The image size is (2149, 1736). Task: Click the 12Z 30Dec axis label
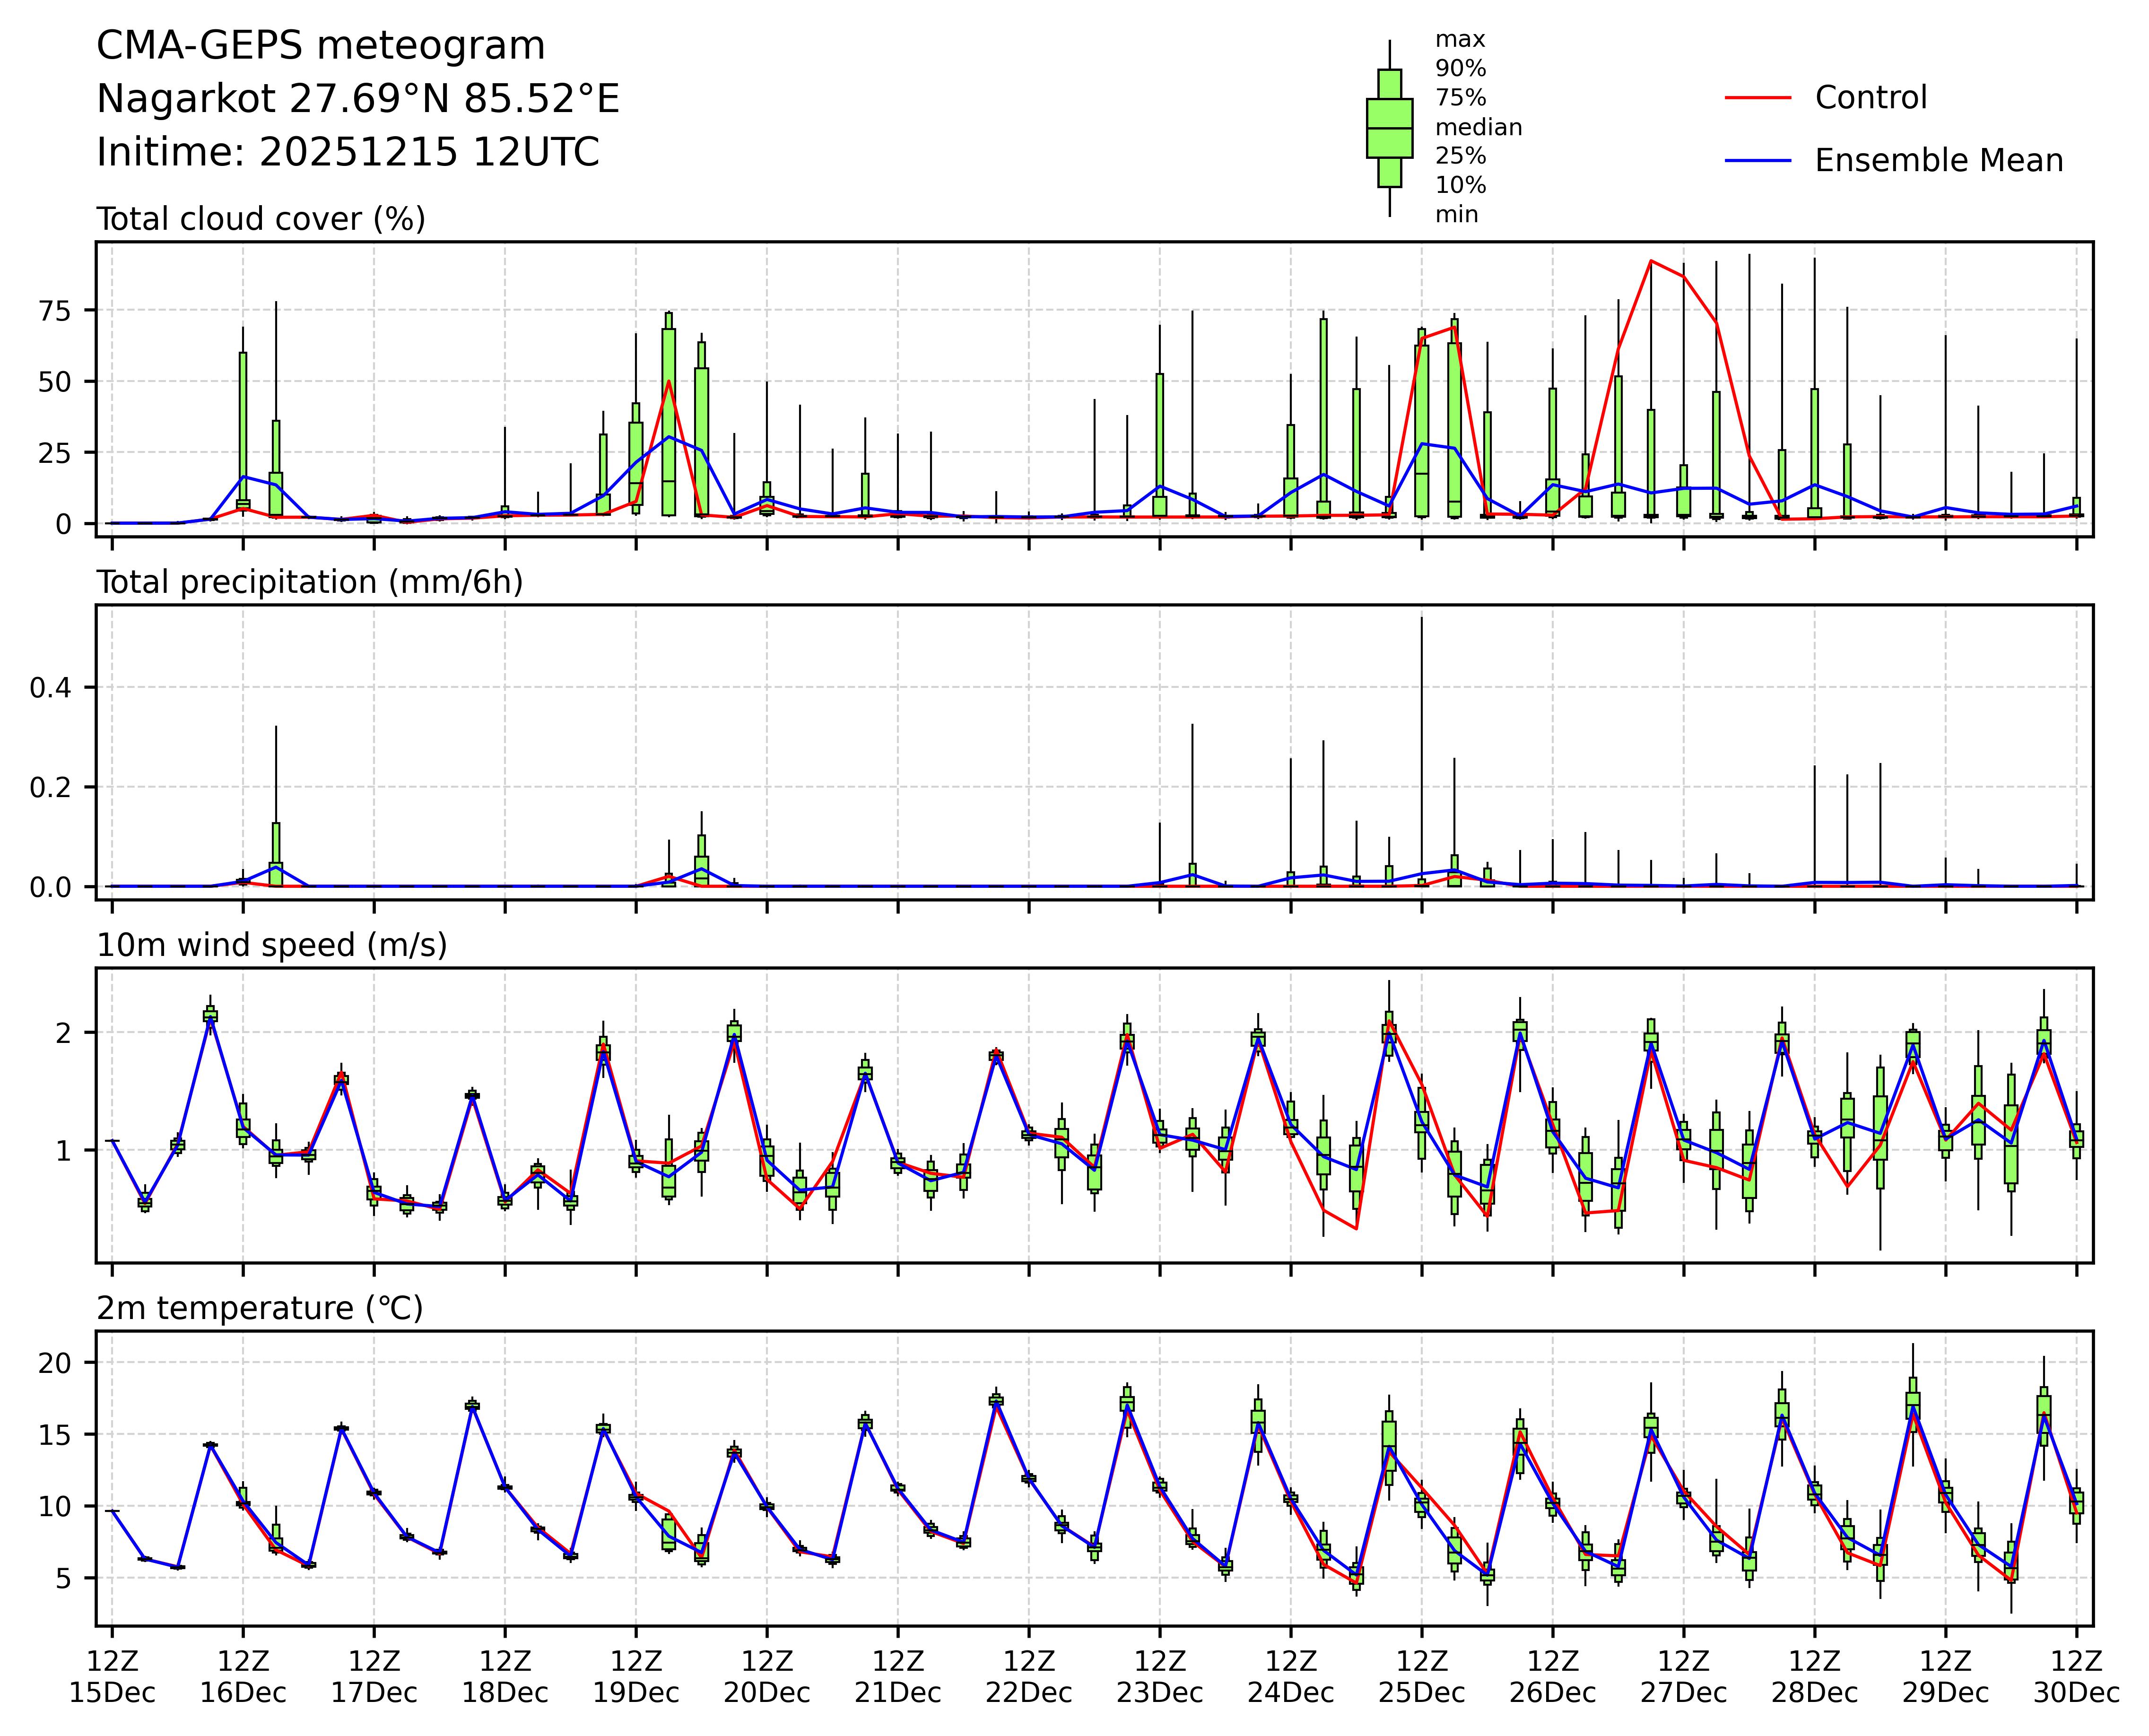click(2076, 1677)
